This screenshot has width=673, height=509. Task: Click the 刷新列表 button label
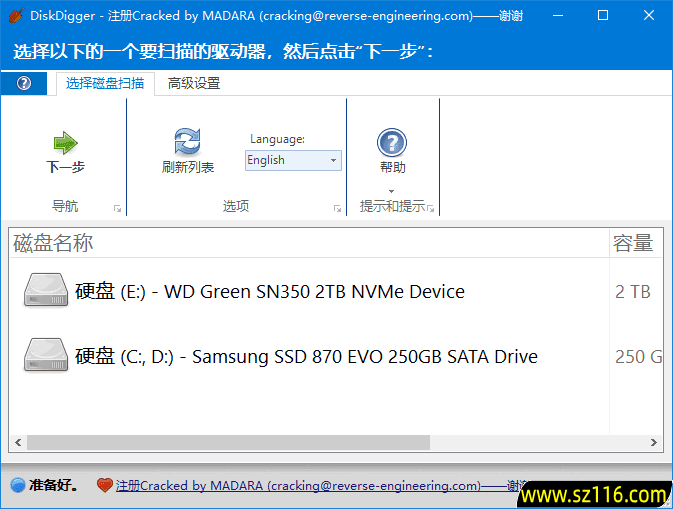pyautogui.click(x=188, y=167)
